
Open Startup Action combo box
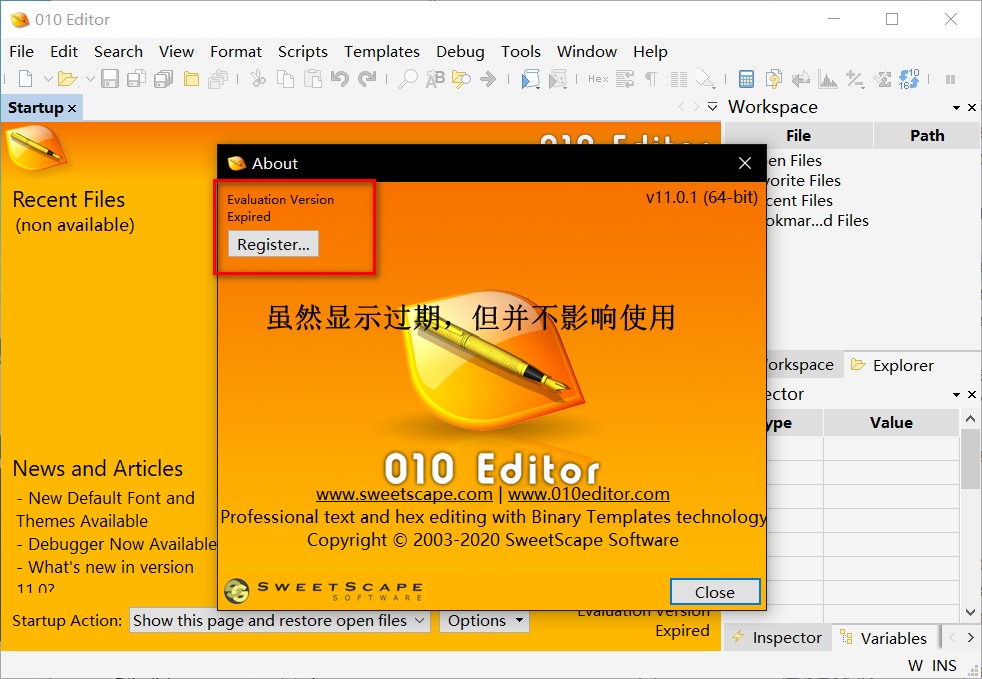coord(279,621)
